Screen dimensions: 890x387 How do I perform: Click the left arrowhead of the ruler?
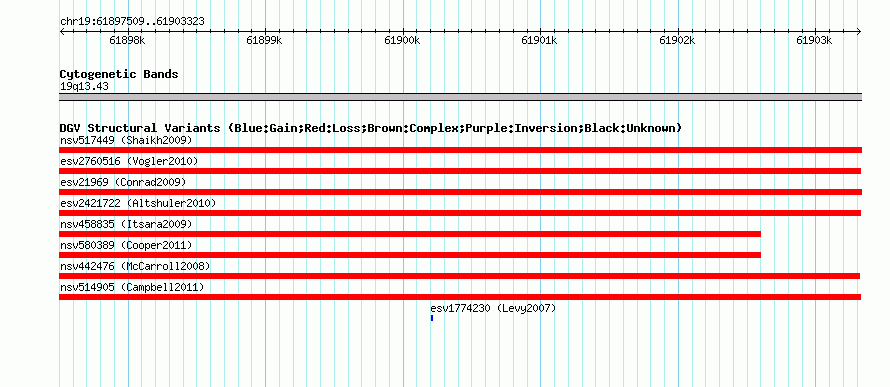pos(62,31)
